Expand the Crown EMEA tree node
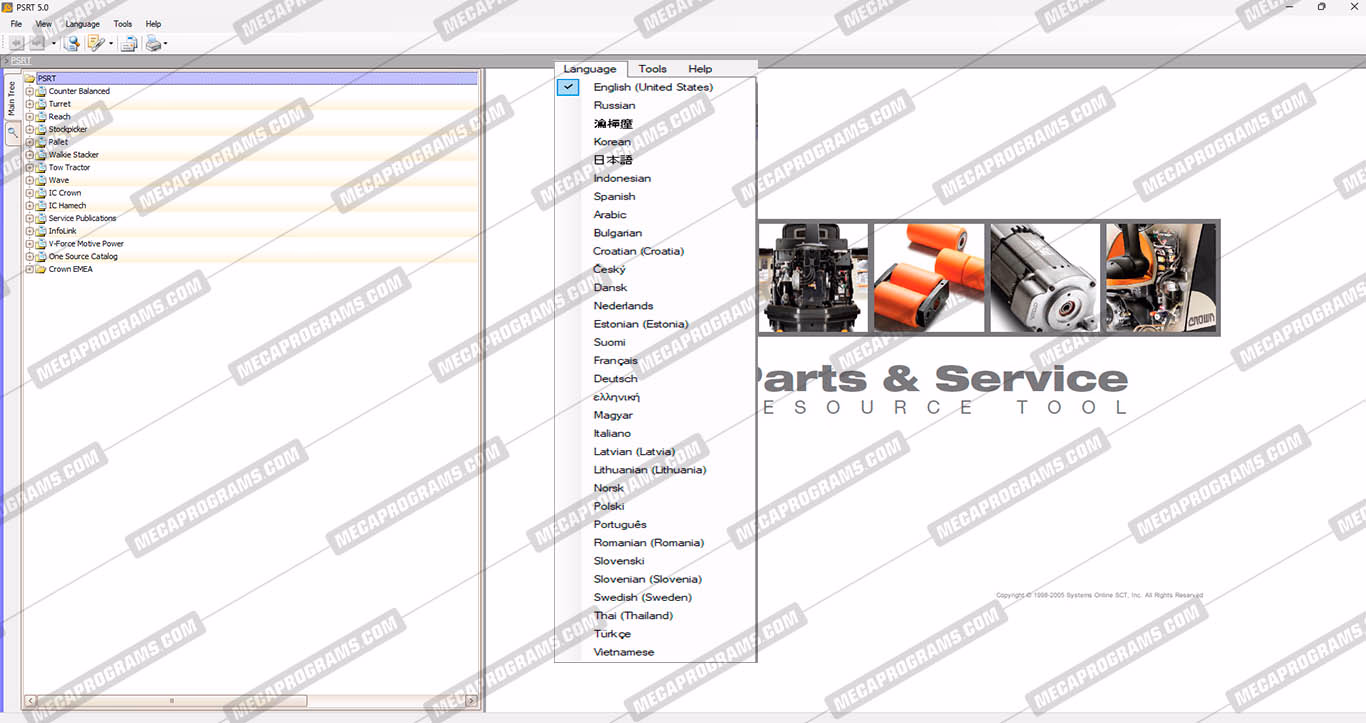Viewport: 1366px width, 723px height. click(x=29, y=269)
